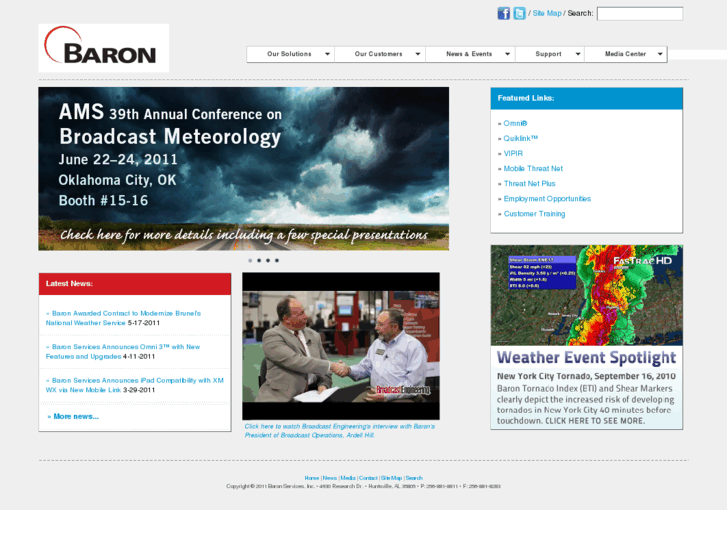727x545 pixels.
Task: Open the Our Solutions menu
Action: pos(291,54)
